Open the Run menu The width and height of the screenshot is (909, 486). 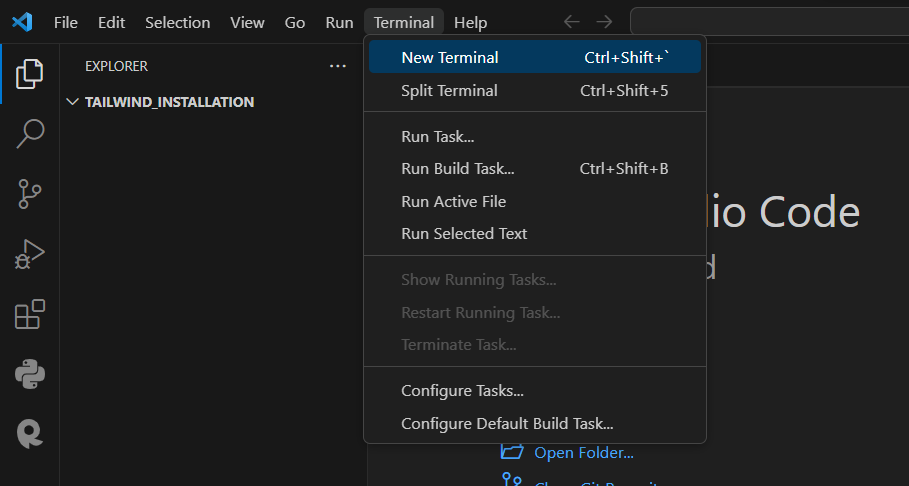pos(339,23)
